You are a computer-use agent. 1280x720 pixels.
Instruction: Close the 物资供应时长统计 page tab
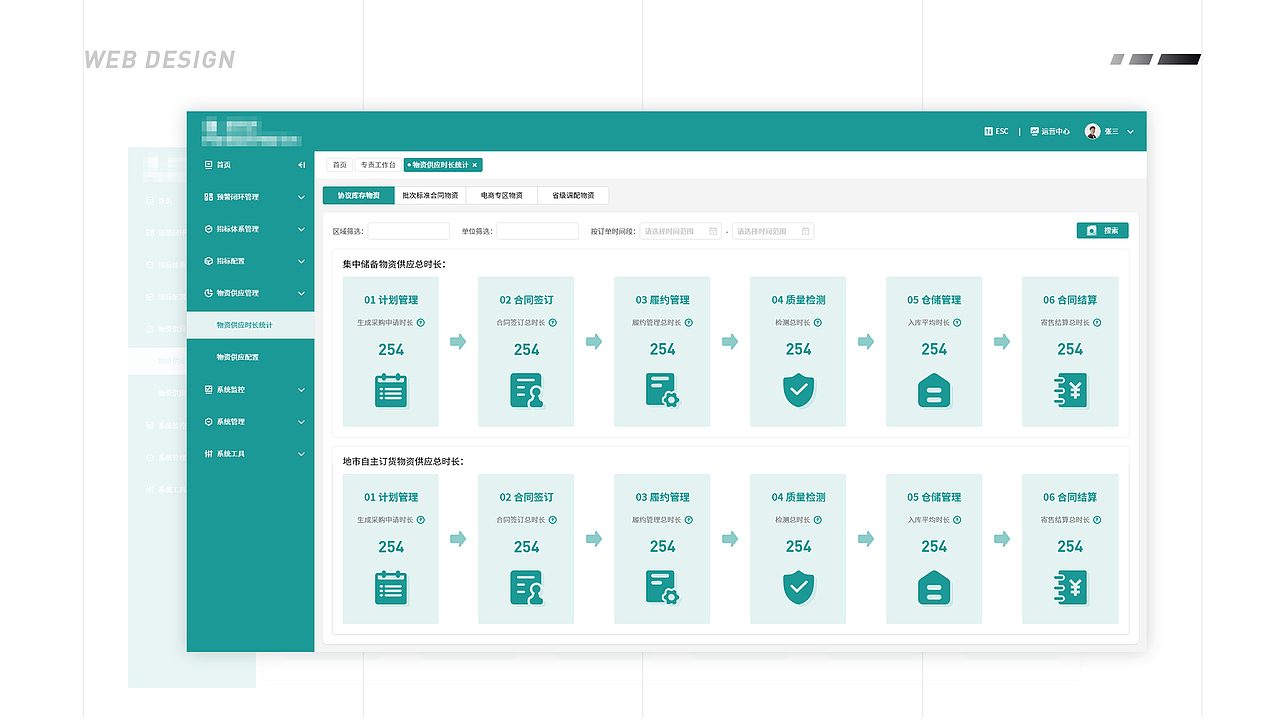coord(475,165)
